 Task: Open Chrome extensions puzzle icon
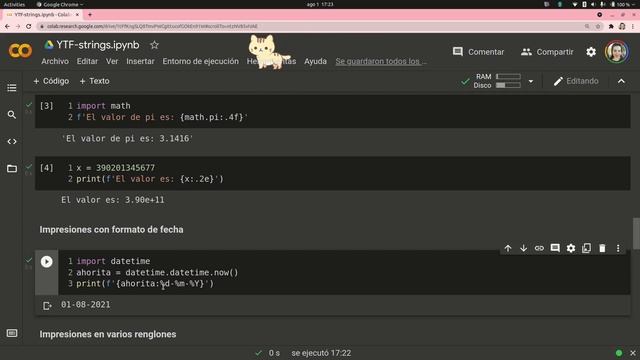tap(611, 26)
